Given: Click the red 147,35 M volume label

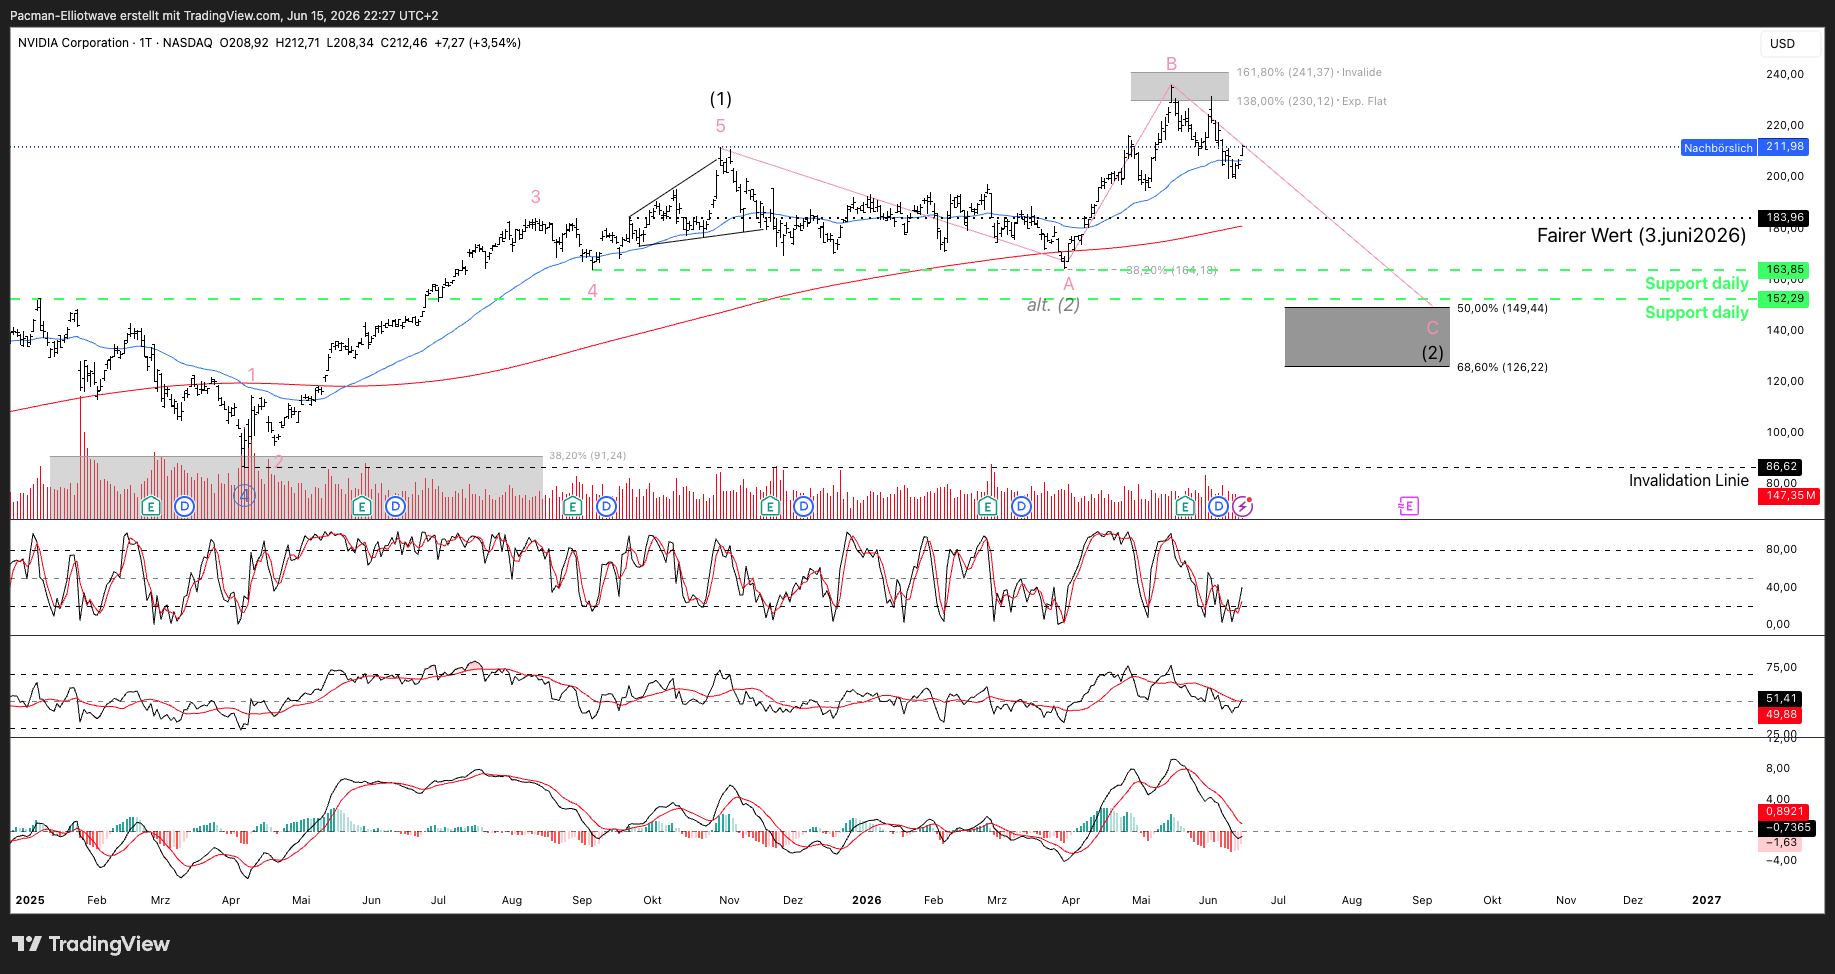Looking at the screenshot, I should (1790, 496).
